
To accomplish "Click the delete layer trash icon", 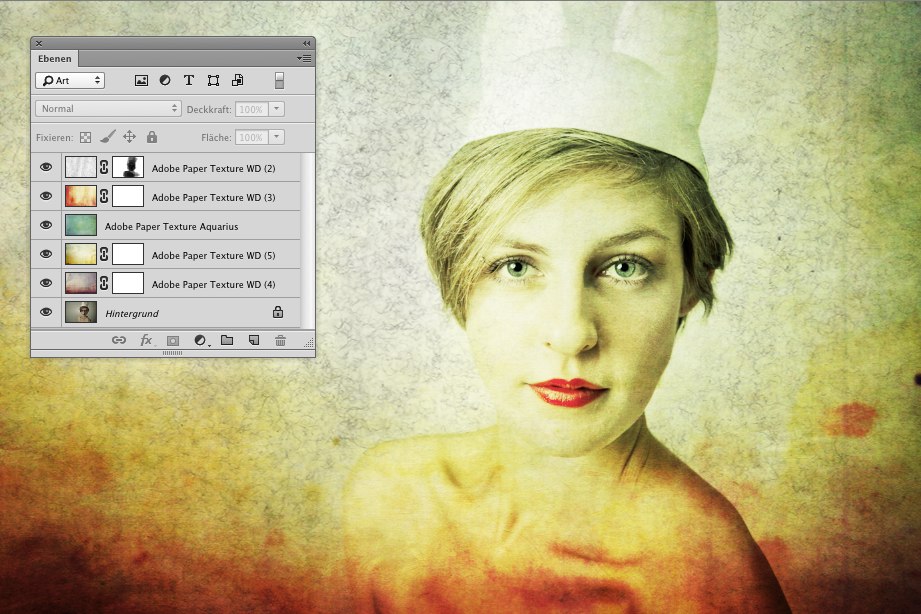I will coord(280,341).
